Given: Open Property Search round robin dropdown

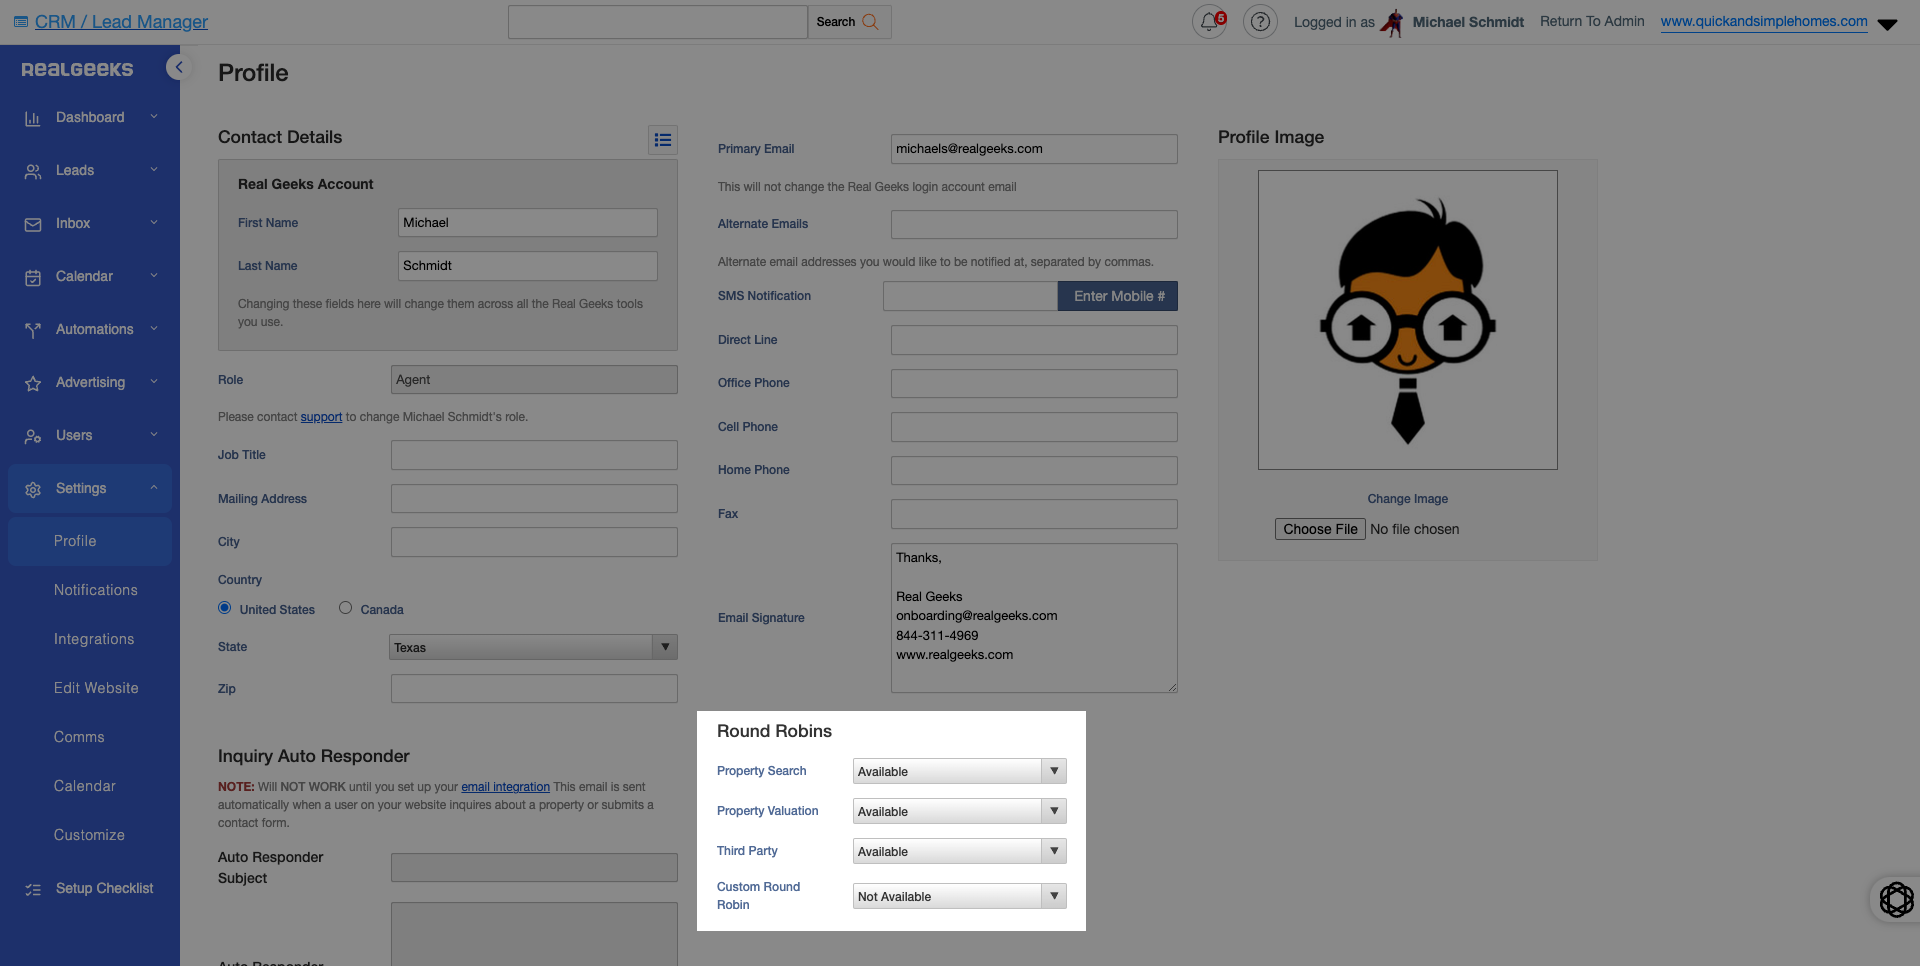Looking at the screenshot, I should point(959,771).
